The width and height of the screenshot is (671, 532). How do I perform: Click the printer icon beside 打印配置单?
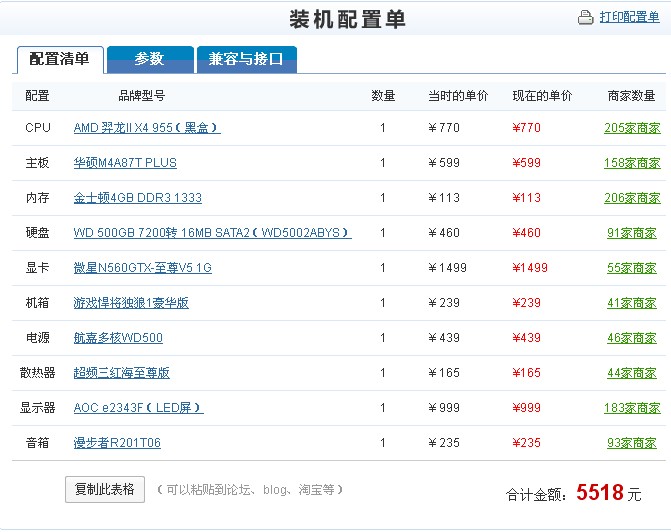coord(585,17)
